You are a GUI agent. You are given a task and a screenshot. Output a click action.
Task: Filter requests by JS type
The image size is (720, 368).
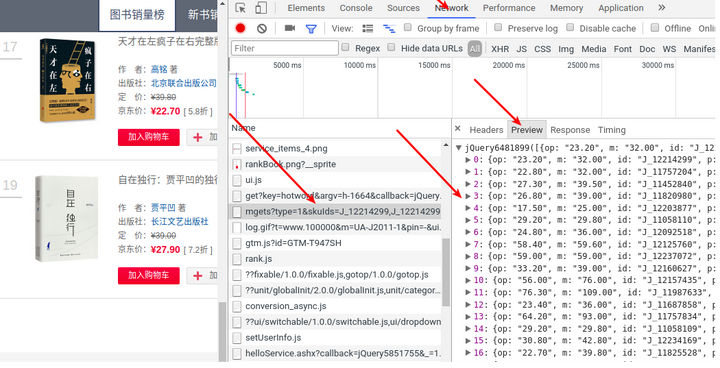pyautogui.click(x=522, y=49)
